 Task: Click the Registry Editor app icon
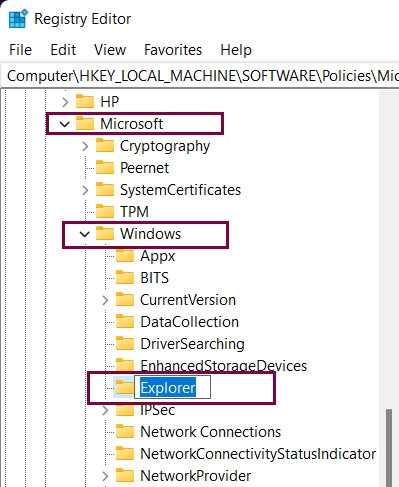coord(18,19)
